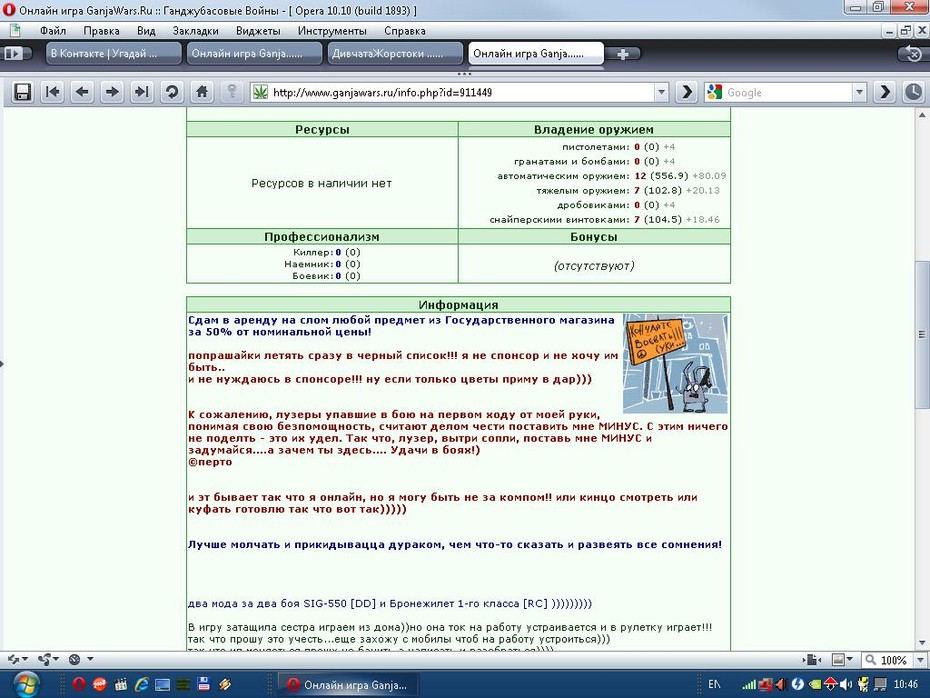Screen dimensions: 930x698
Task: Click the Opera Turbo status icon
Action: click(x=75, y=659)
